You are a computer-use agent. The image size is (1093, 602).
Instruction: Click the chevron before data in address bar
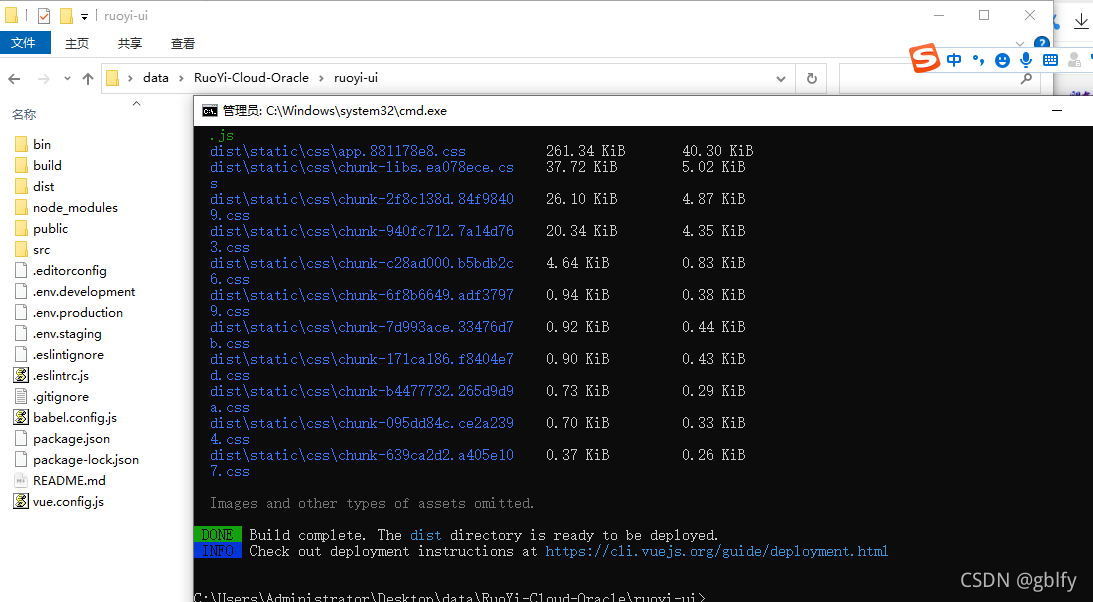(x=130, y=78)
